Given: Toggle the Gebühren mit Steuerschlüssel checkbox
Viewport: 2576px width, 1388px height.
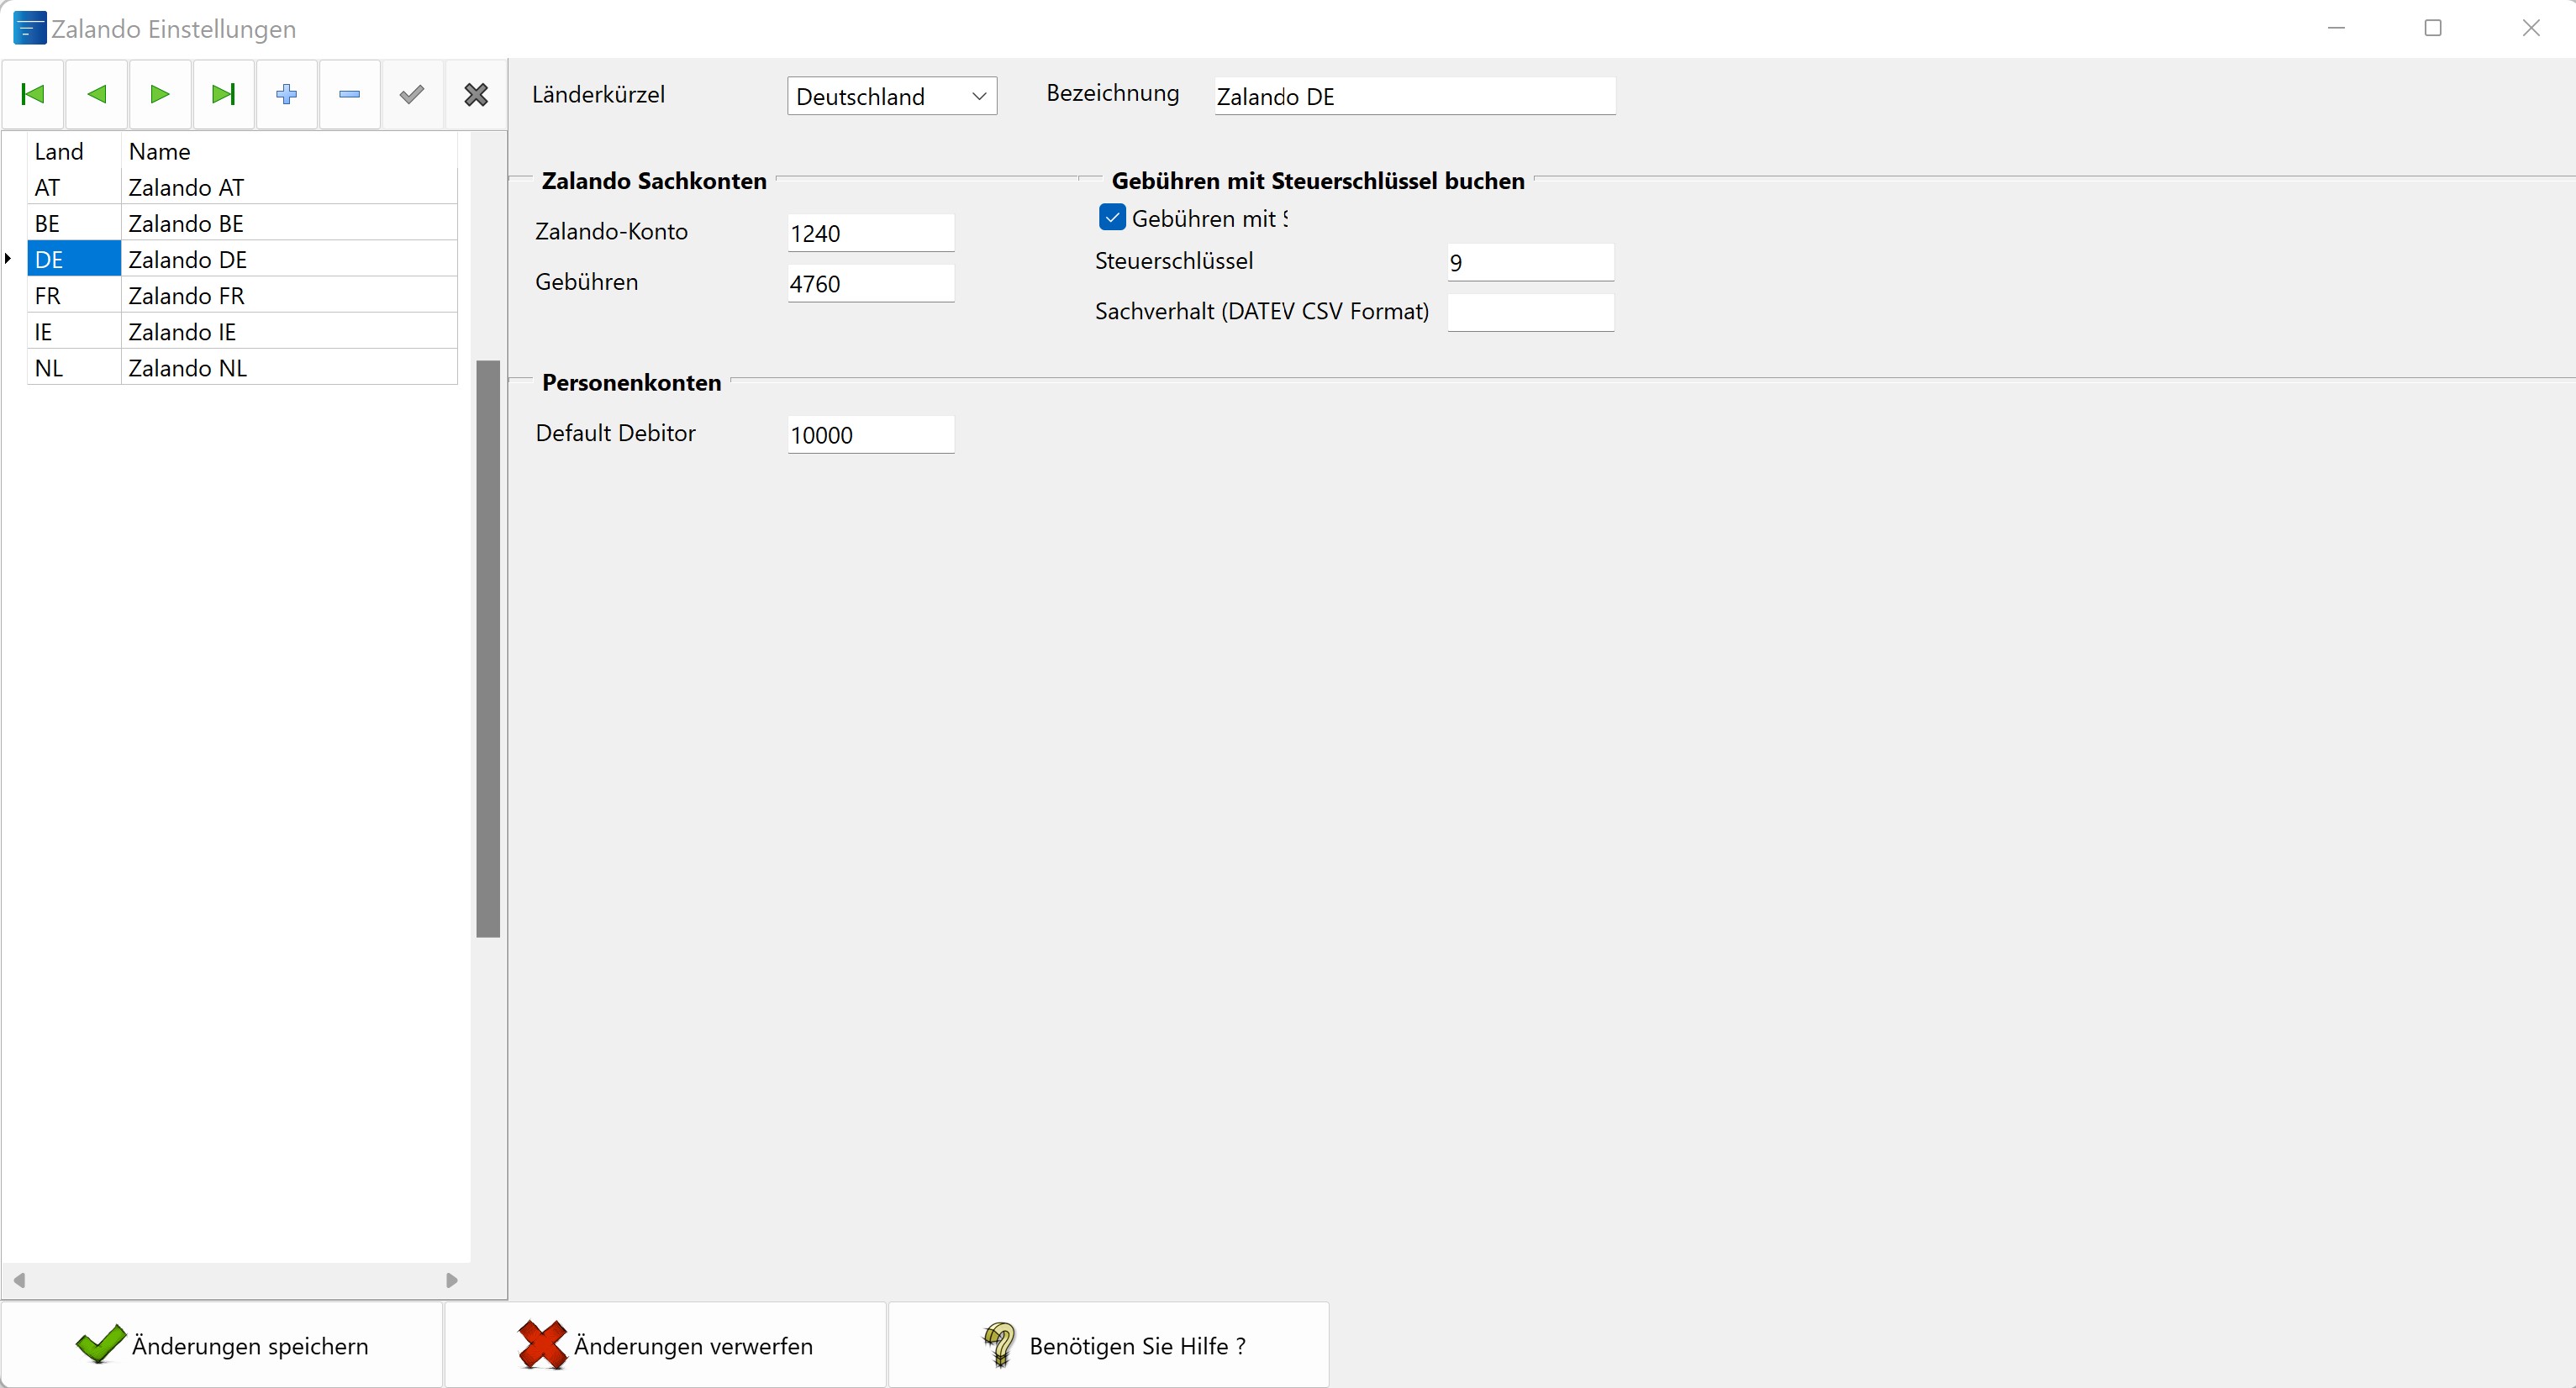Looking at the screenshot, I should pos(1112,217).
